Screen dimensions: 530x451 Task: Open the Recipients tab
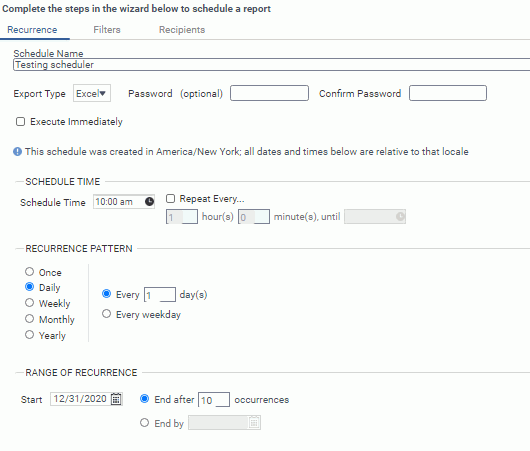pyautogui.click(x=182, y=30)
